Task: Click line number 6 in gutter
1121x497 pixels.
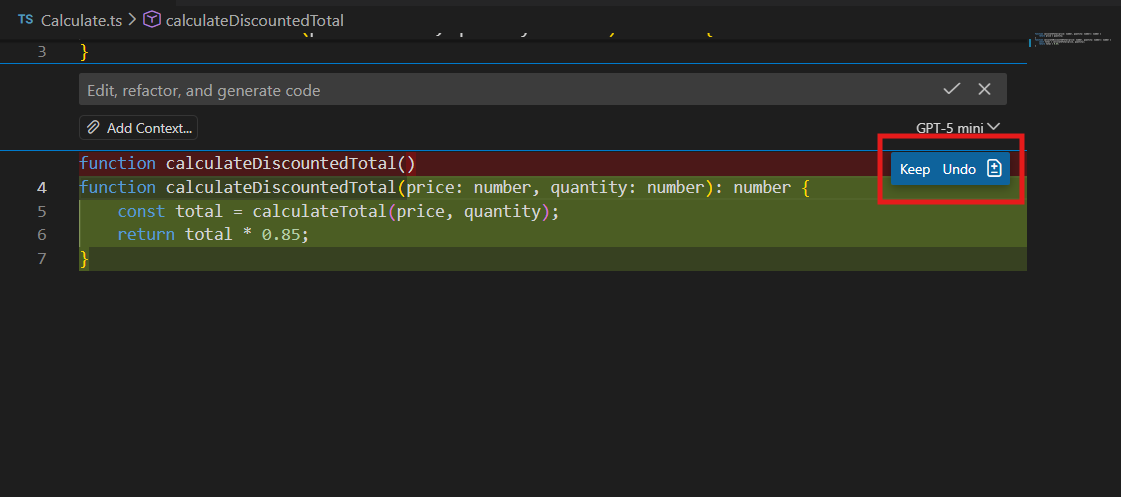Action: point(41,234)
